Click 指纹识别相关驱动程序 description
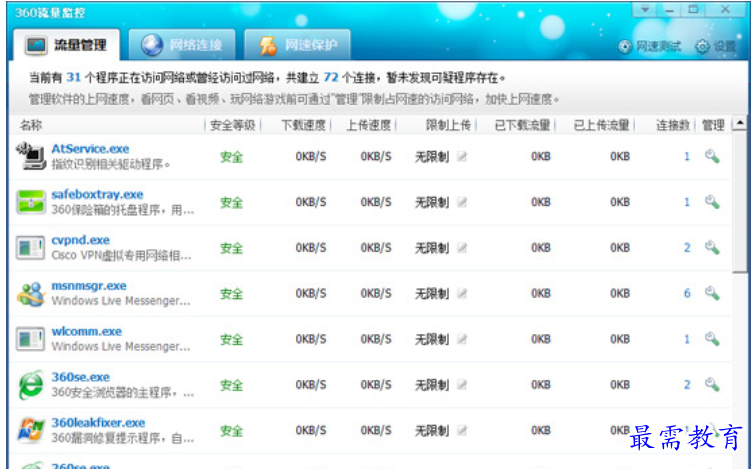 pyautogui.click(x=111, y=164)
